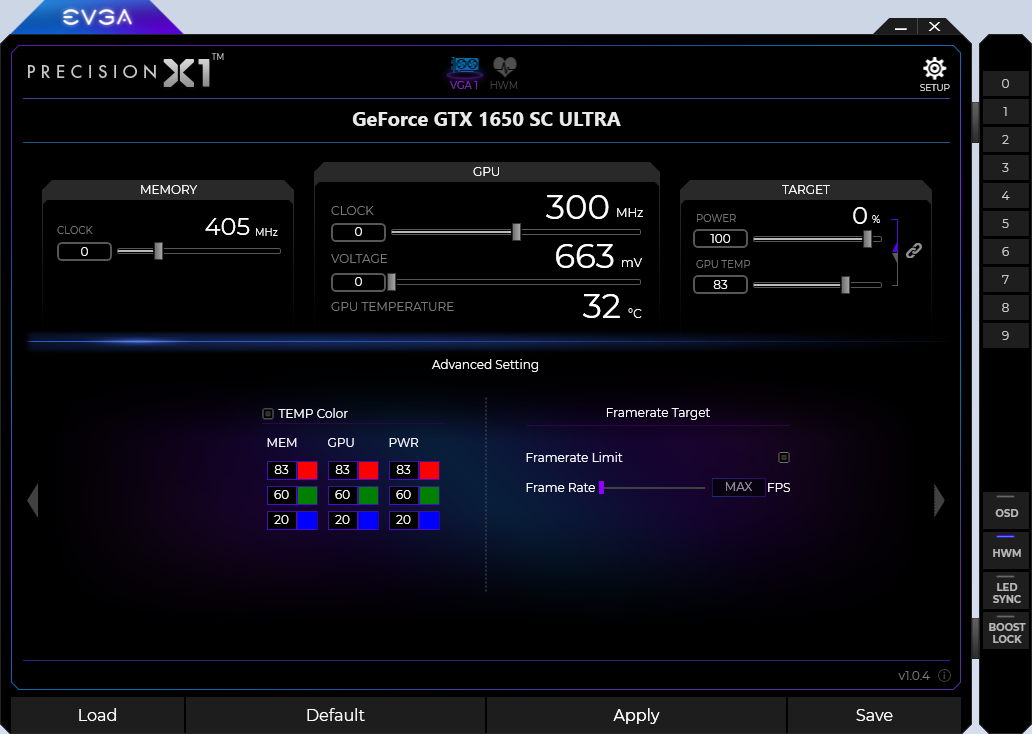
Task: Click the PWR blue color swatch
Action: pyautogui.click(x=429, y=520)
